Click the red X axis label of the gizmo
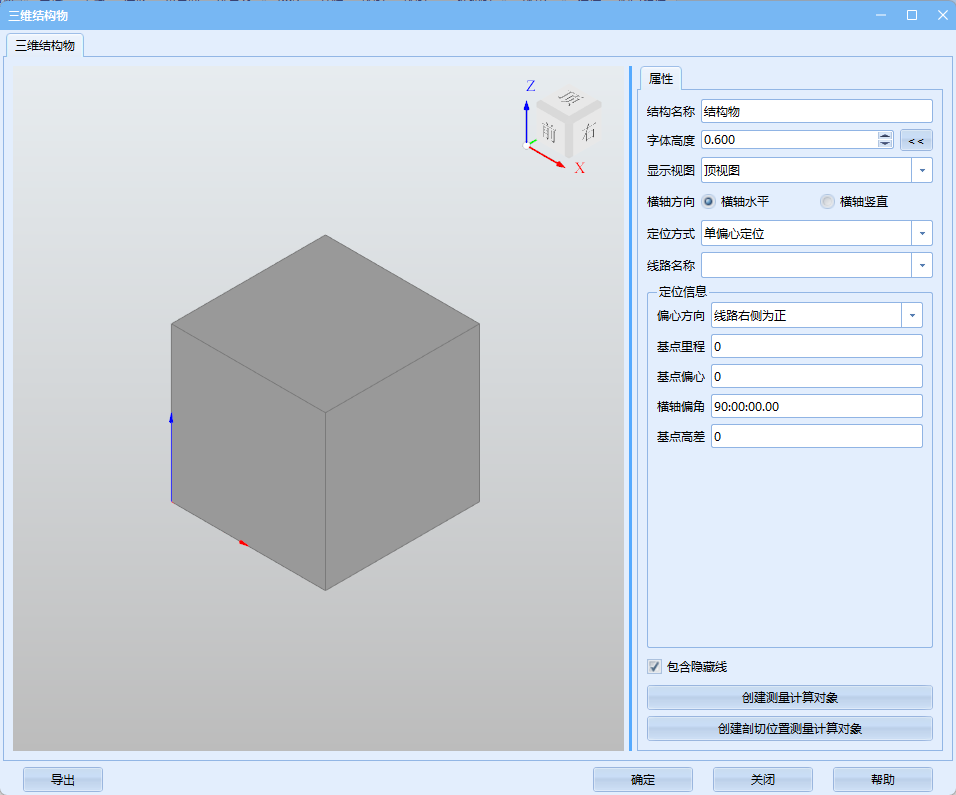The image size is (956, 795). 579,168
